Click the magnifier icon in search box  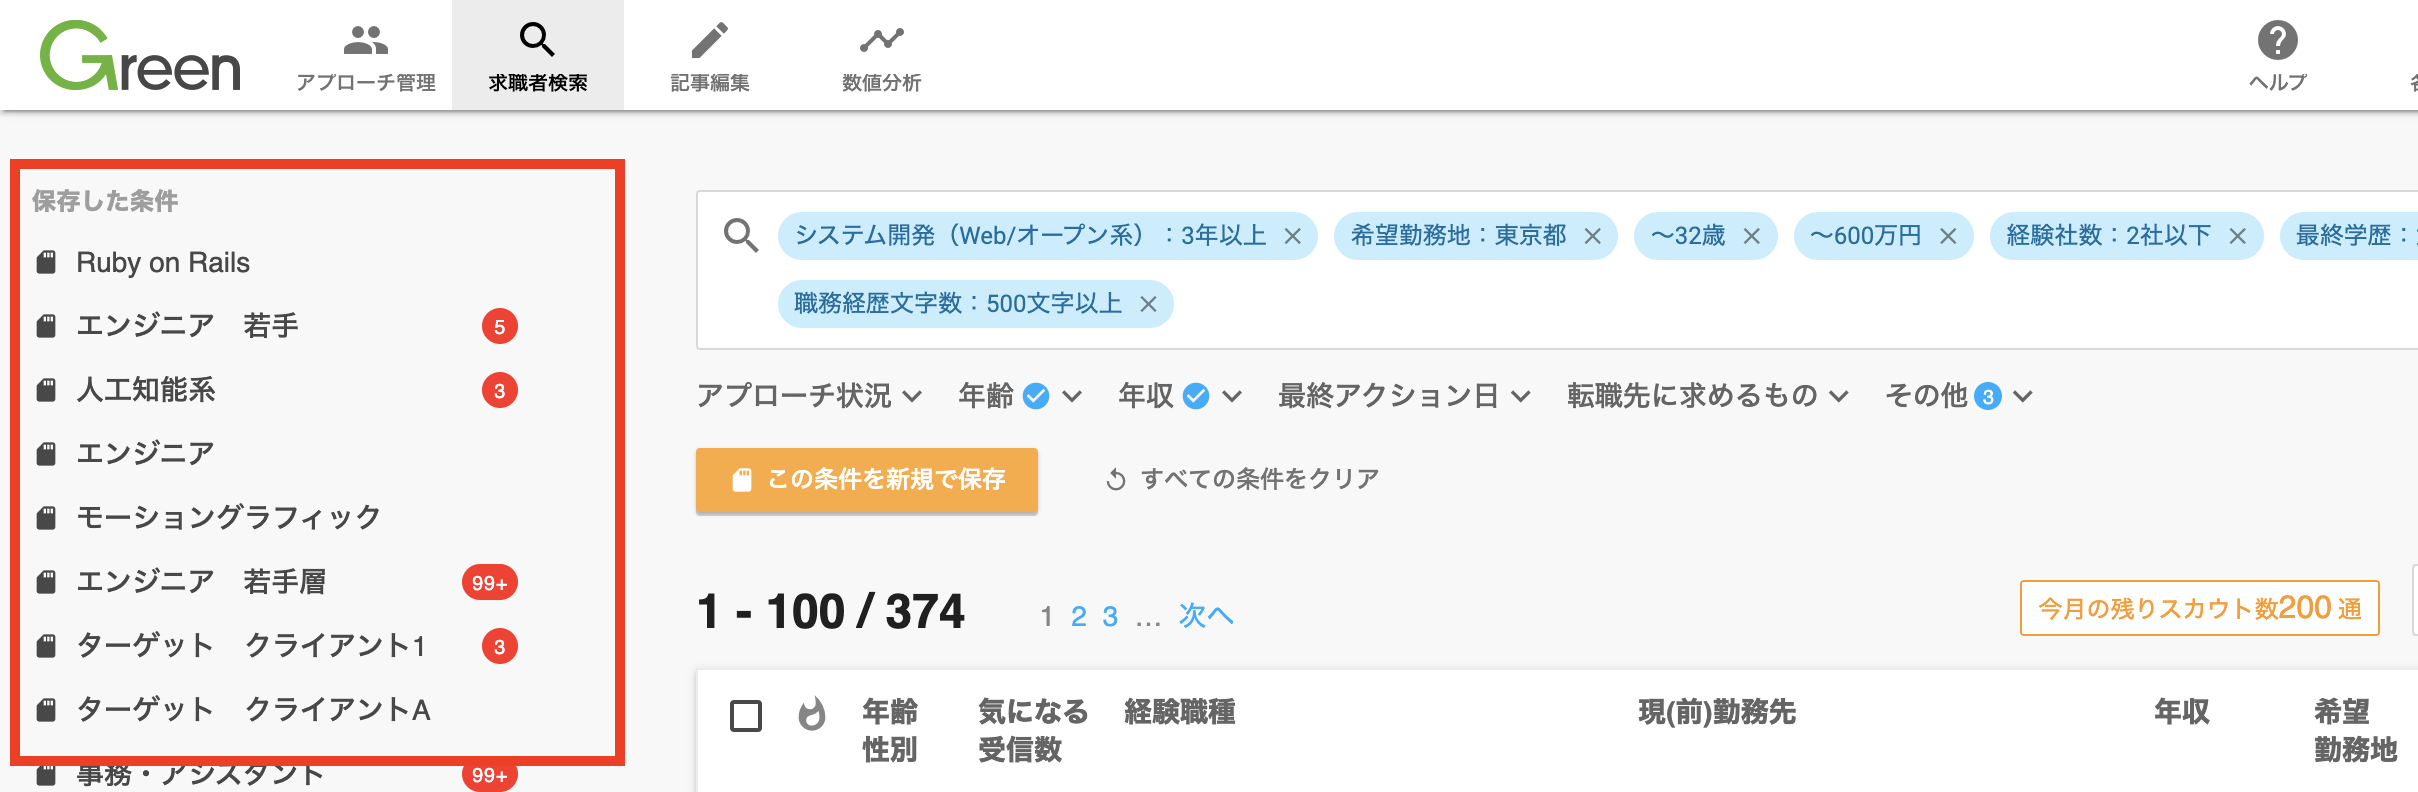(741, 236)
